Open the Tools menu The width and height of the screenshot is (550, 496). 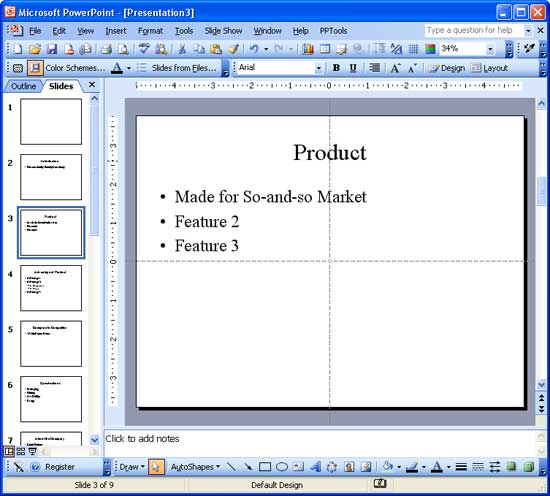coord(184,31)
